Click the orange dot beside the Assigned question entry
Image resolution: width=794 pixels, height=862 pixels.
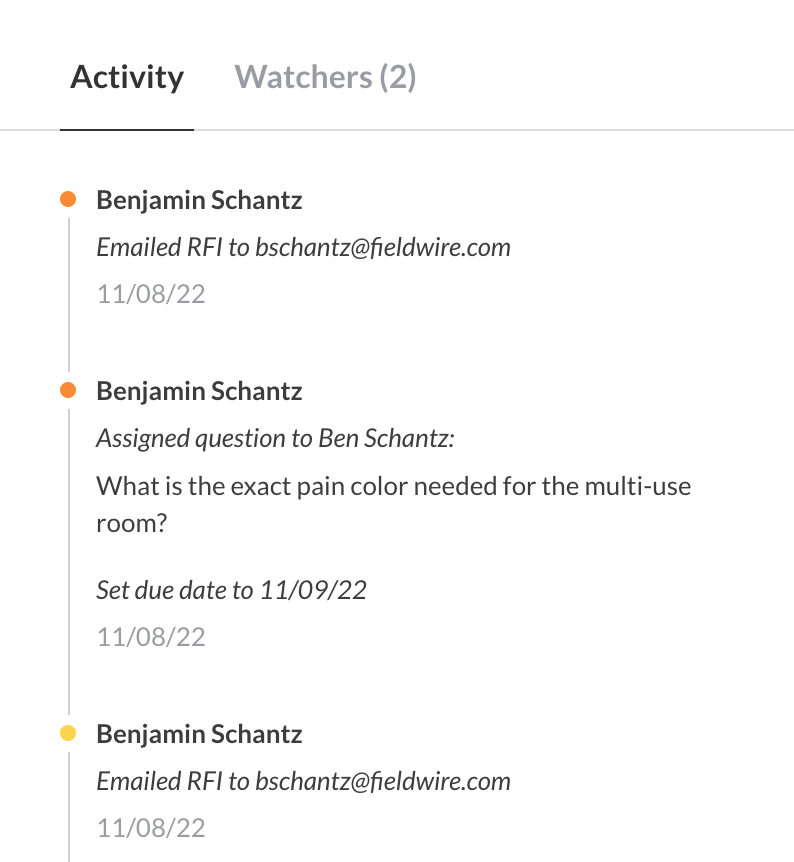tap(68, 390)
